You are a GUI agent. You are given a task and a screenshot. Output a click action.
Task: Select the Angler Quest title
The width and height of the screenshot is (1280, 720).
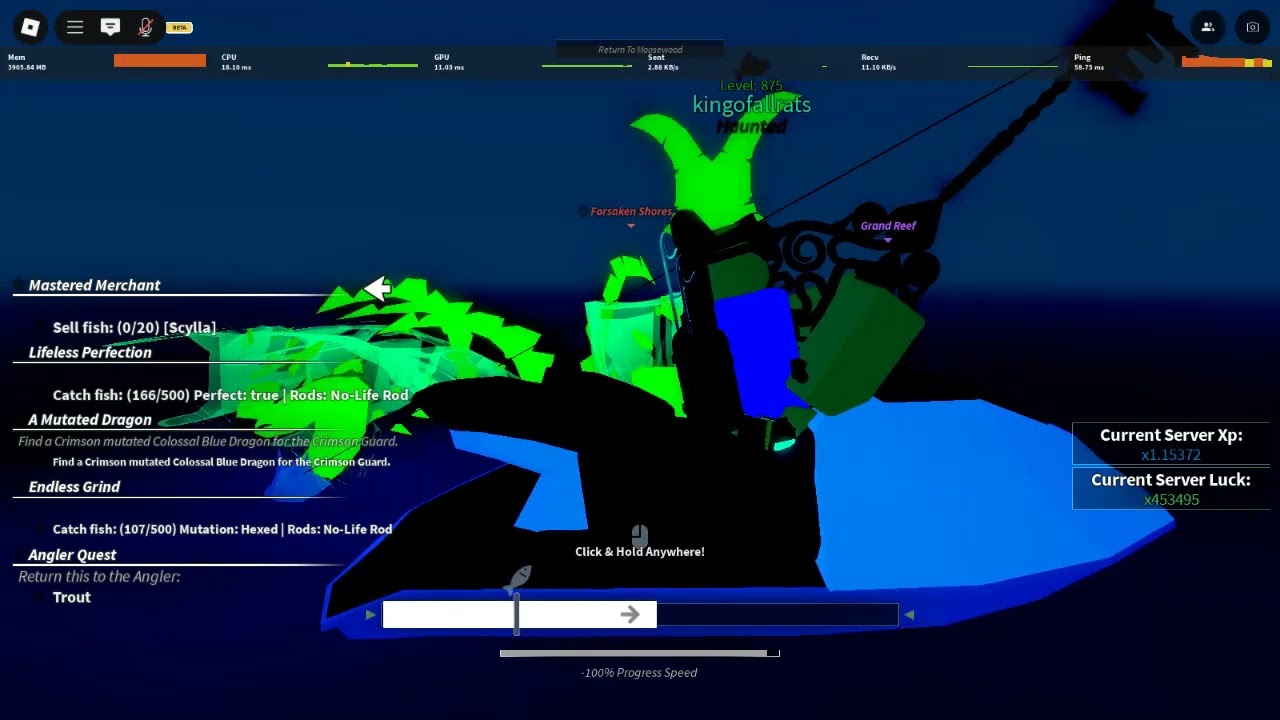(x=72, y=555)
